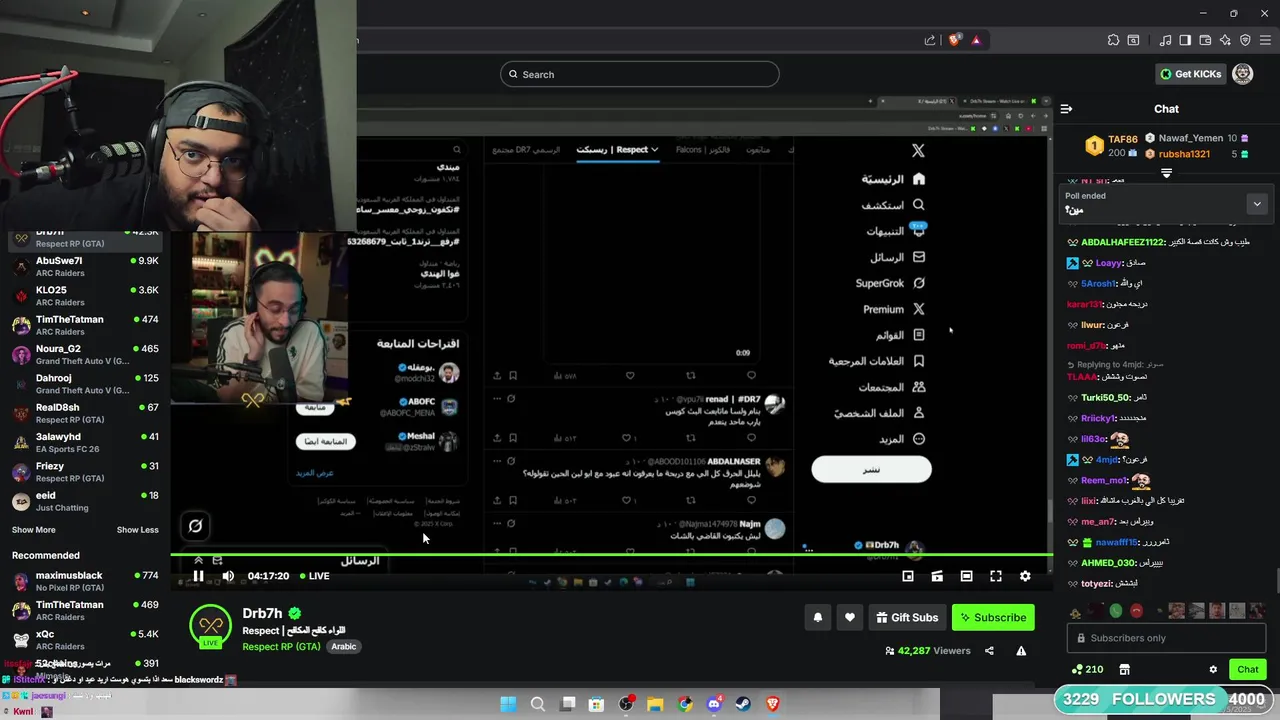Report the stream warning icon
1280x720 pixels.
[1021, 651]
